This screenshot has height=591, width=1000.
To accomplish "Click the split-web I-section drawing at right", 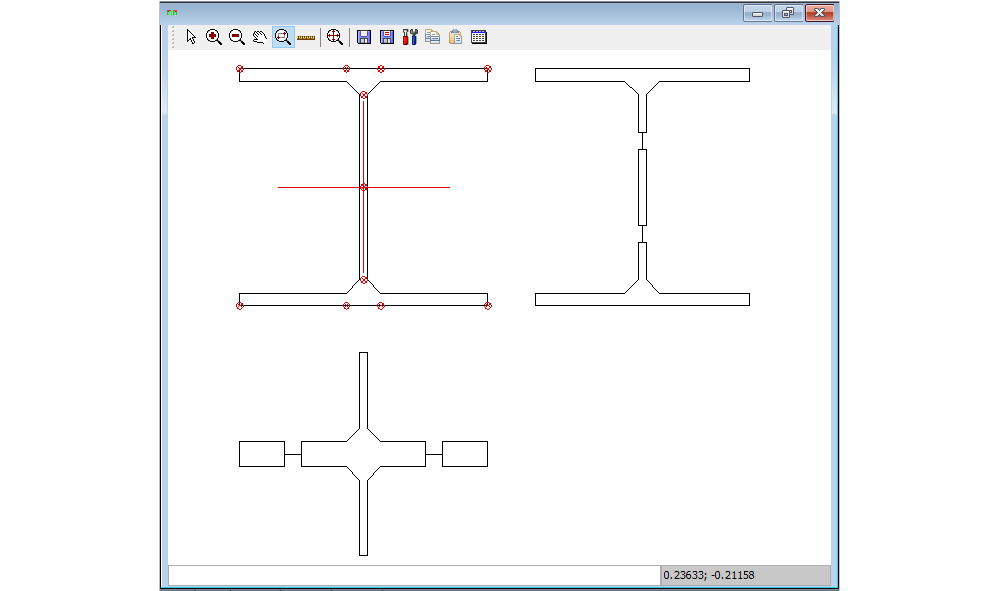I will (642, 187).
